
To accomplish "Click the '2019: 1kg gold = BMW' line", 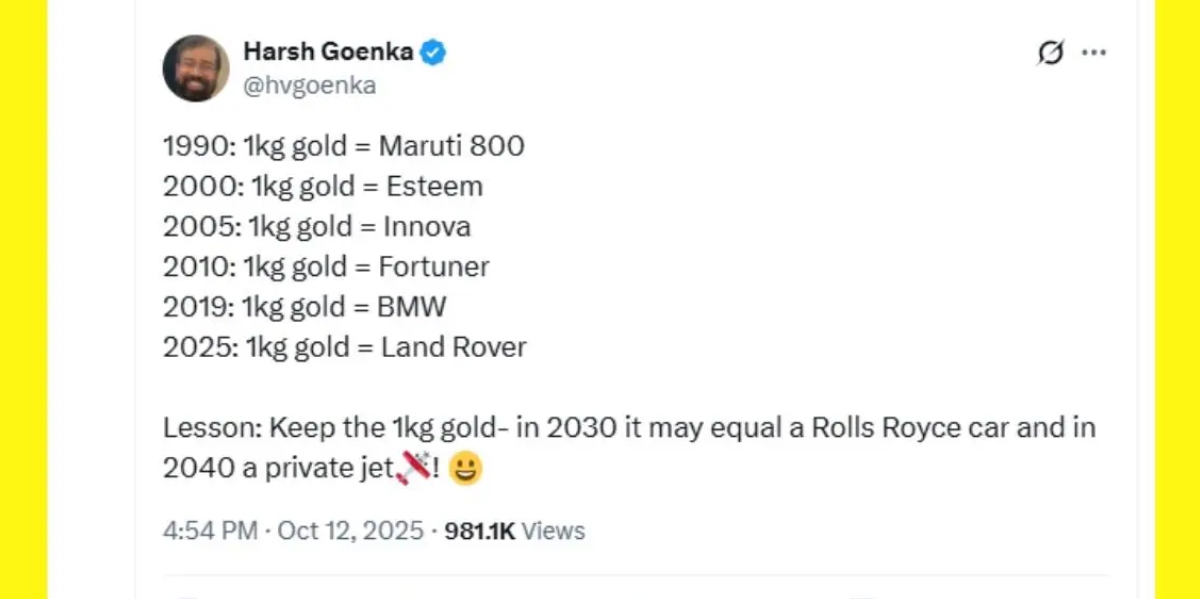I will point(304,307).
